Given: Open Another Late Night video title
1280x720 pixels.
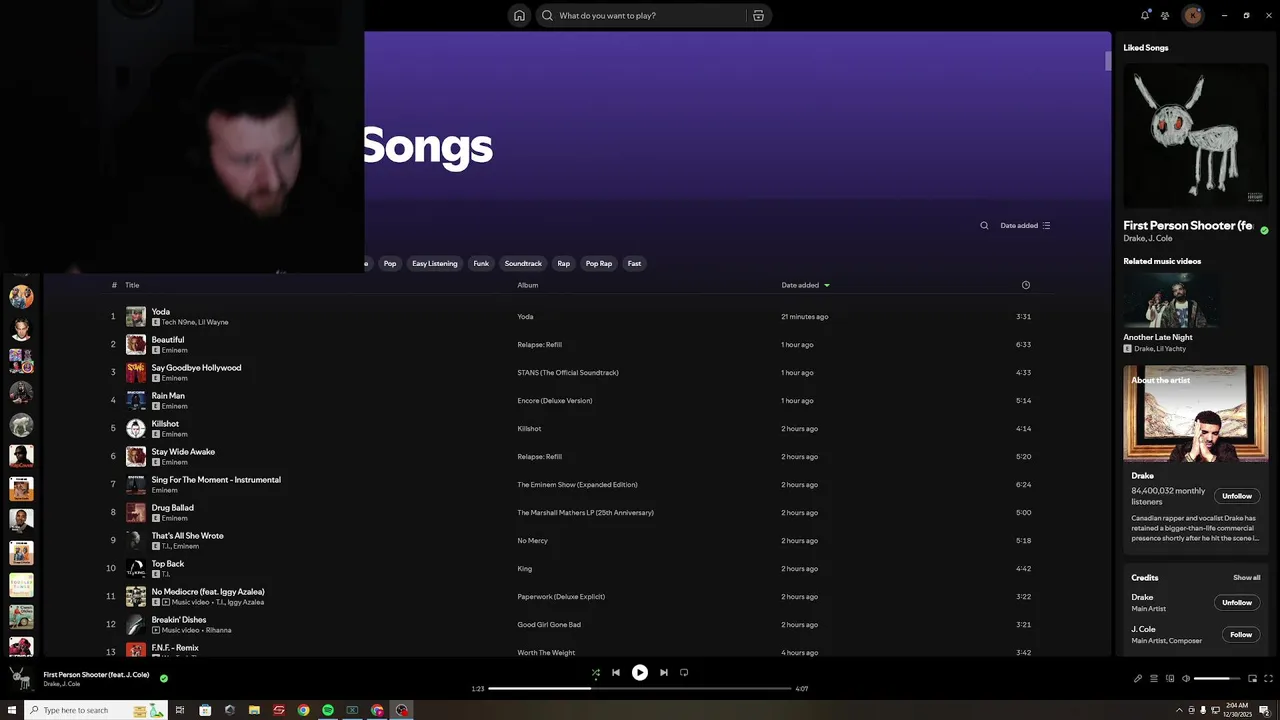Looking at the screenshot, I should [1158, 337].
